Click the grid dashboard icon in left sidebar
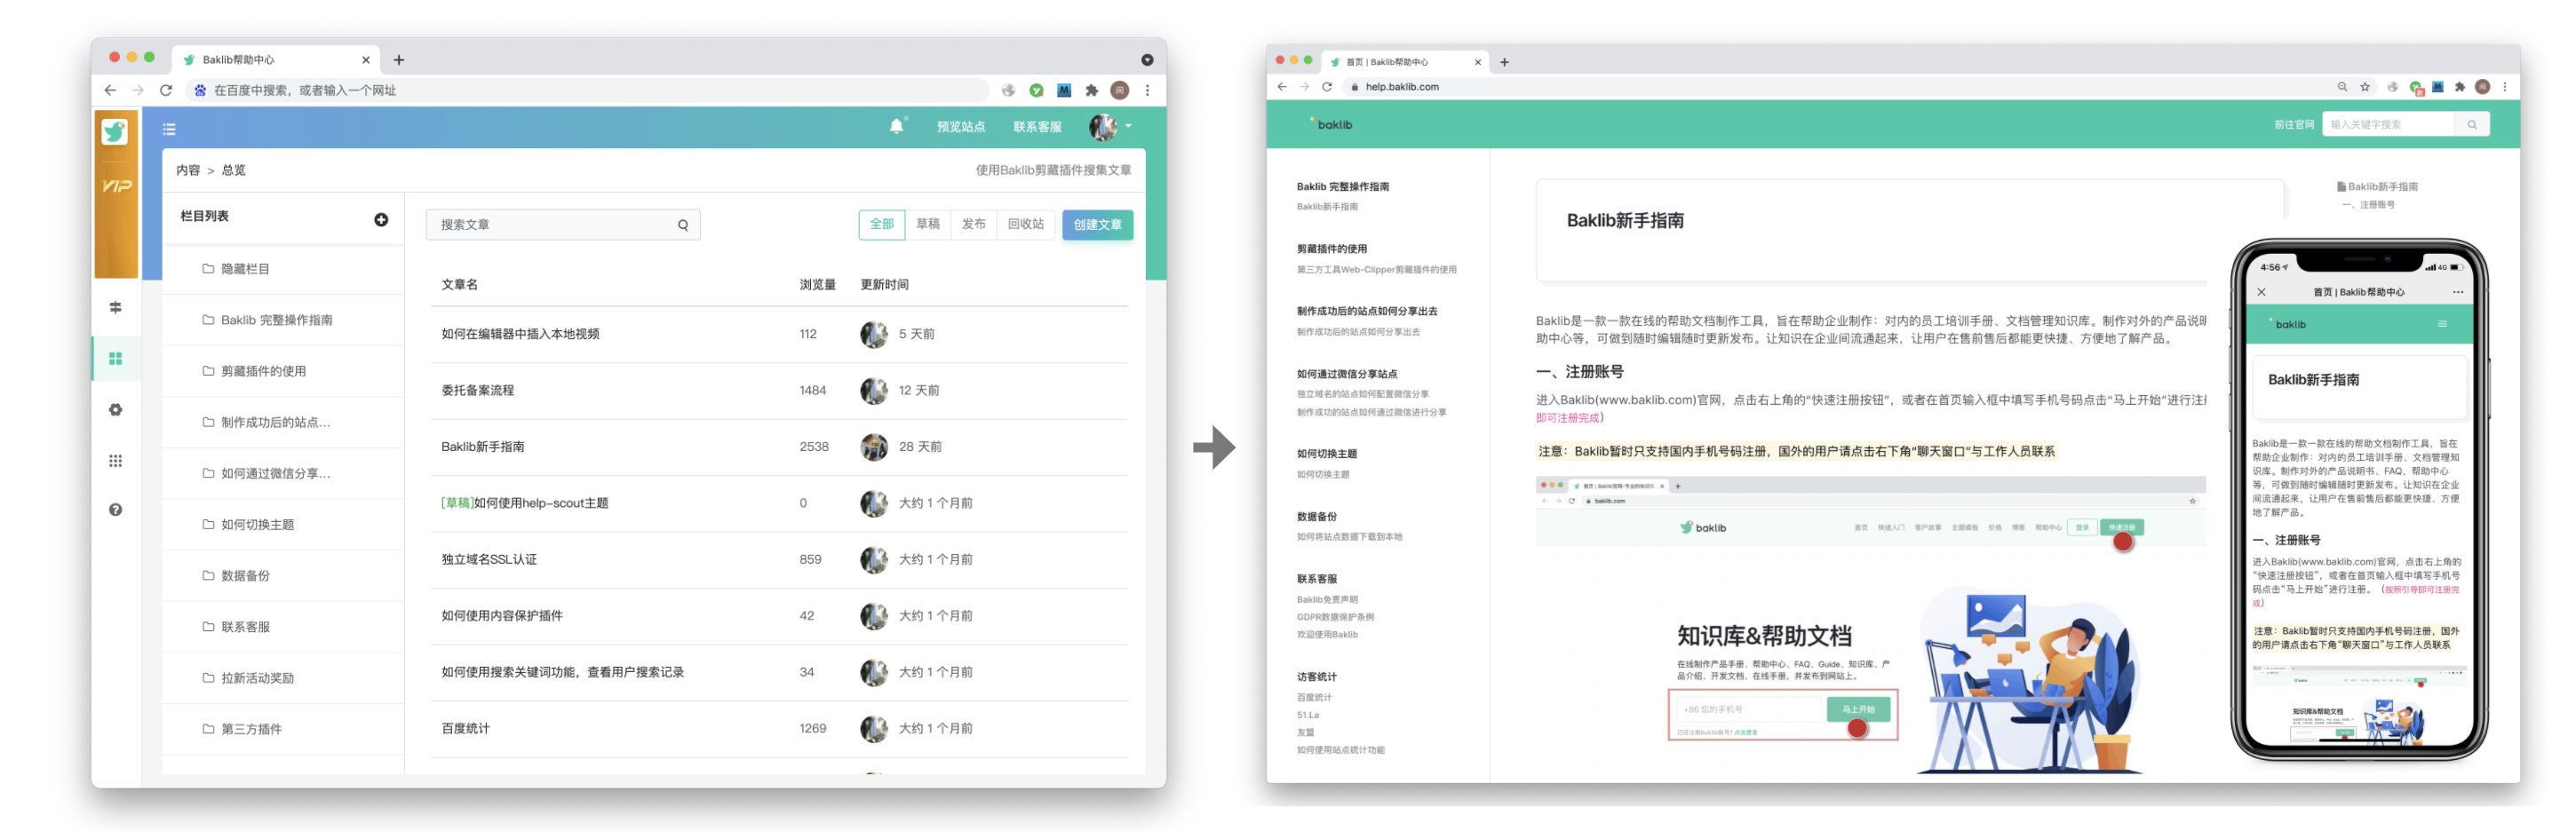Viewport: 2576px width, 831px height. [x=116, y=358]
